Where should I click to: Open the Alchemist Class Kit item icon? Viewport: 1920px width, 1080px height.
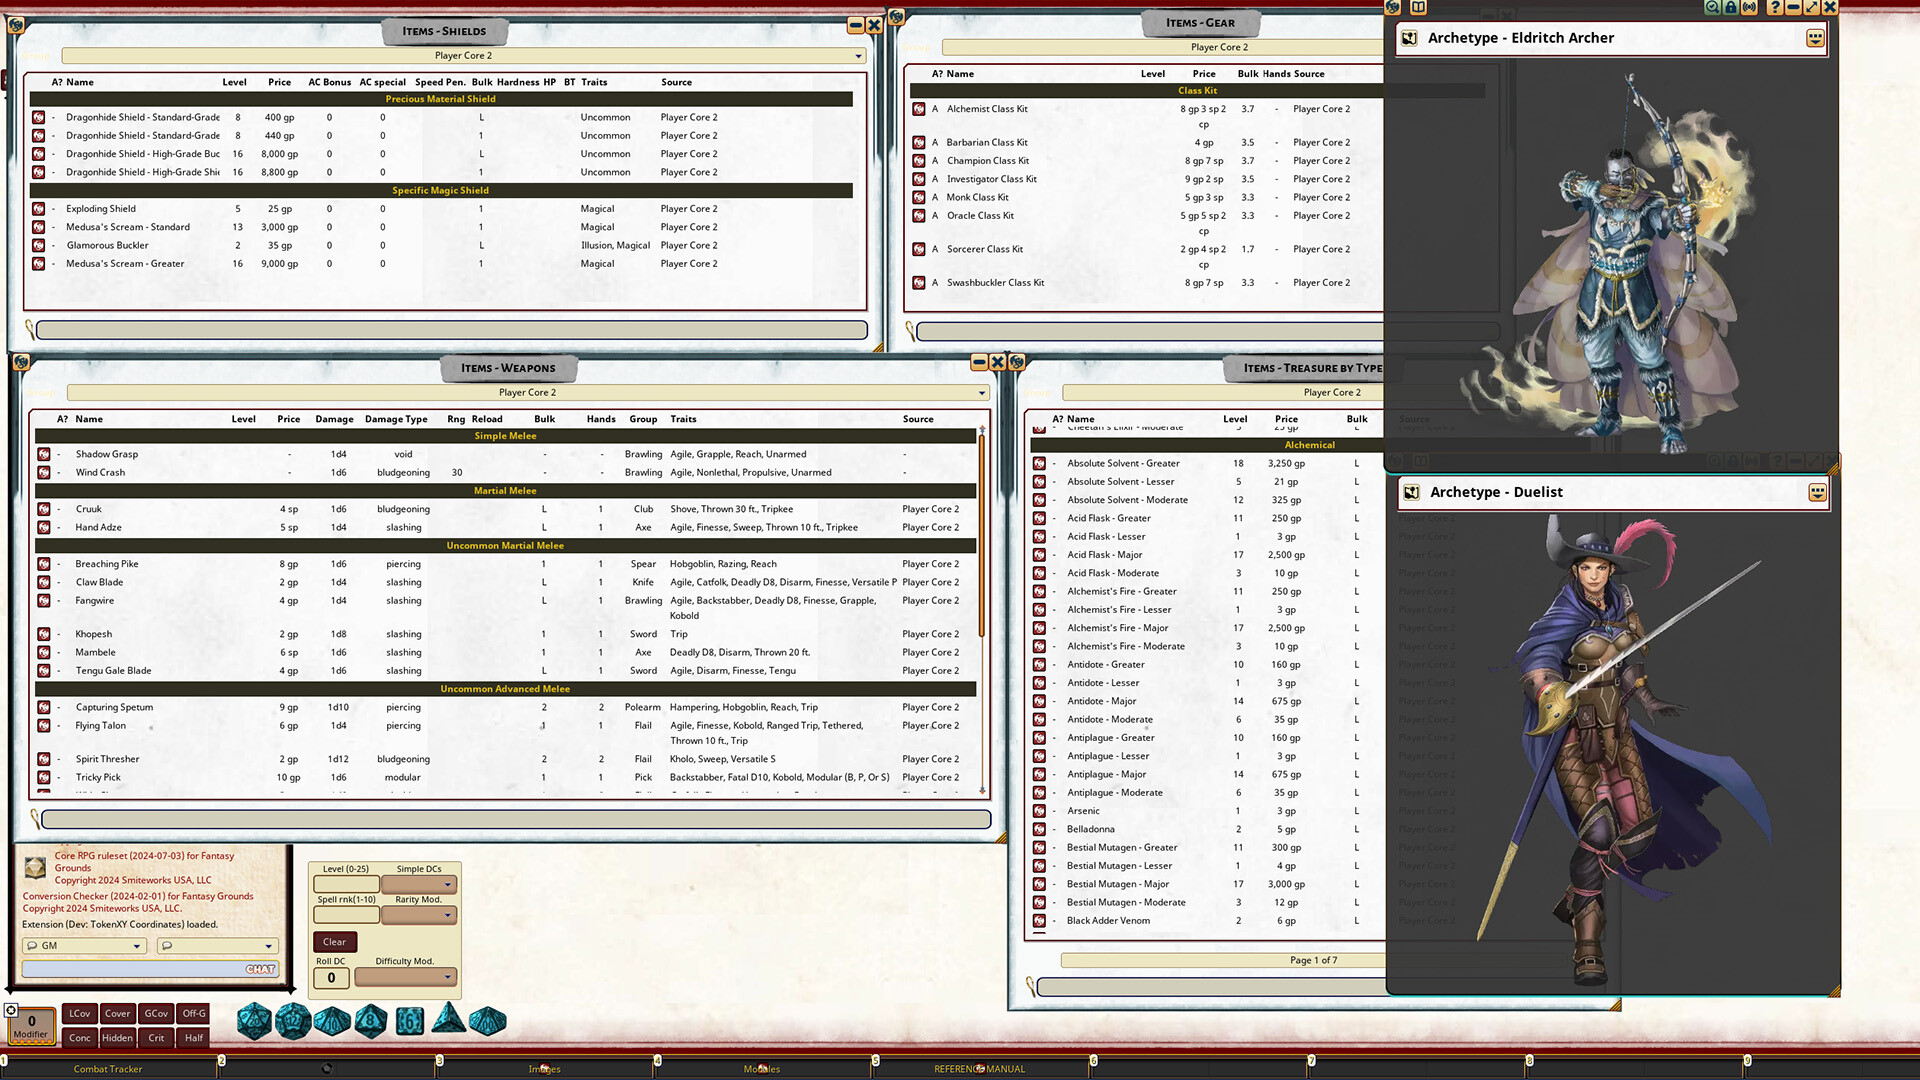pyautogui.click(x=920, y=108)
